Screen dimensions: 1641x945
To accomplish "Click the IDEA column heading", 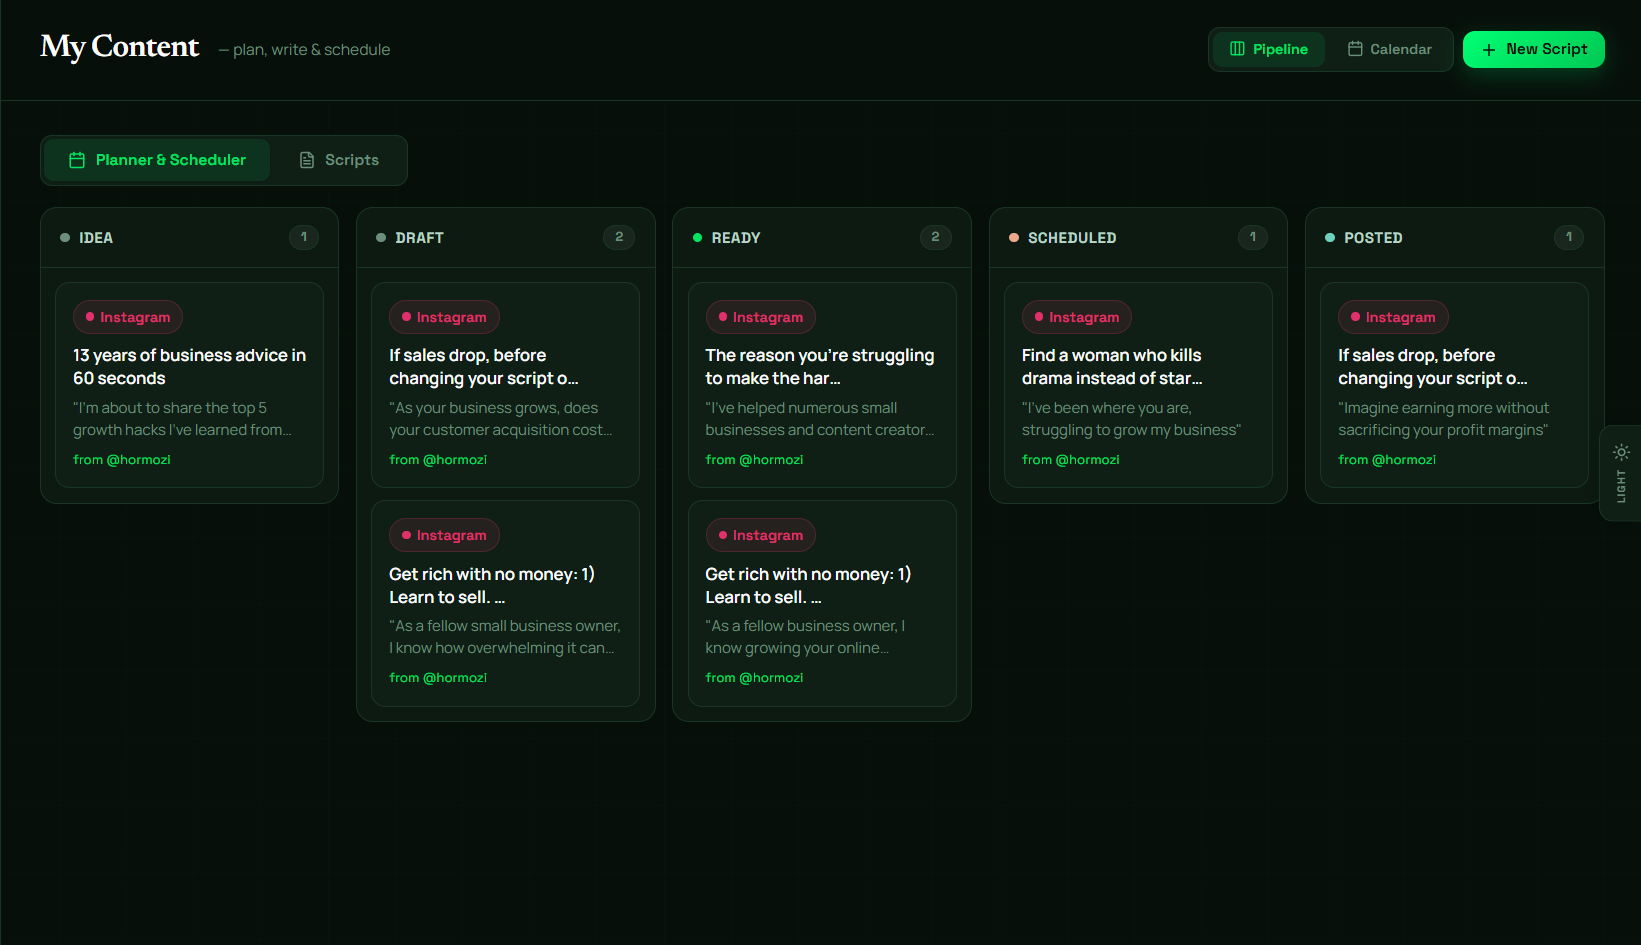I will 96,238.
